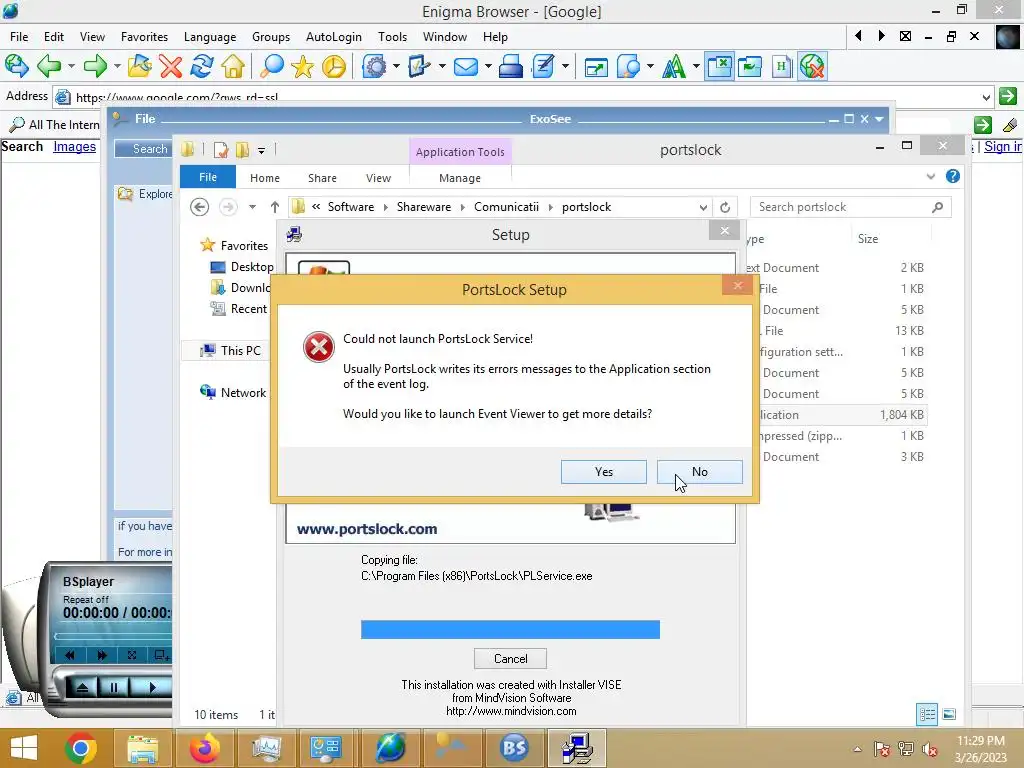1024x768 pixels.
Task: Open recent locations dropdown beside Explorer forward arrow
Action: click(x=252, y=207)
